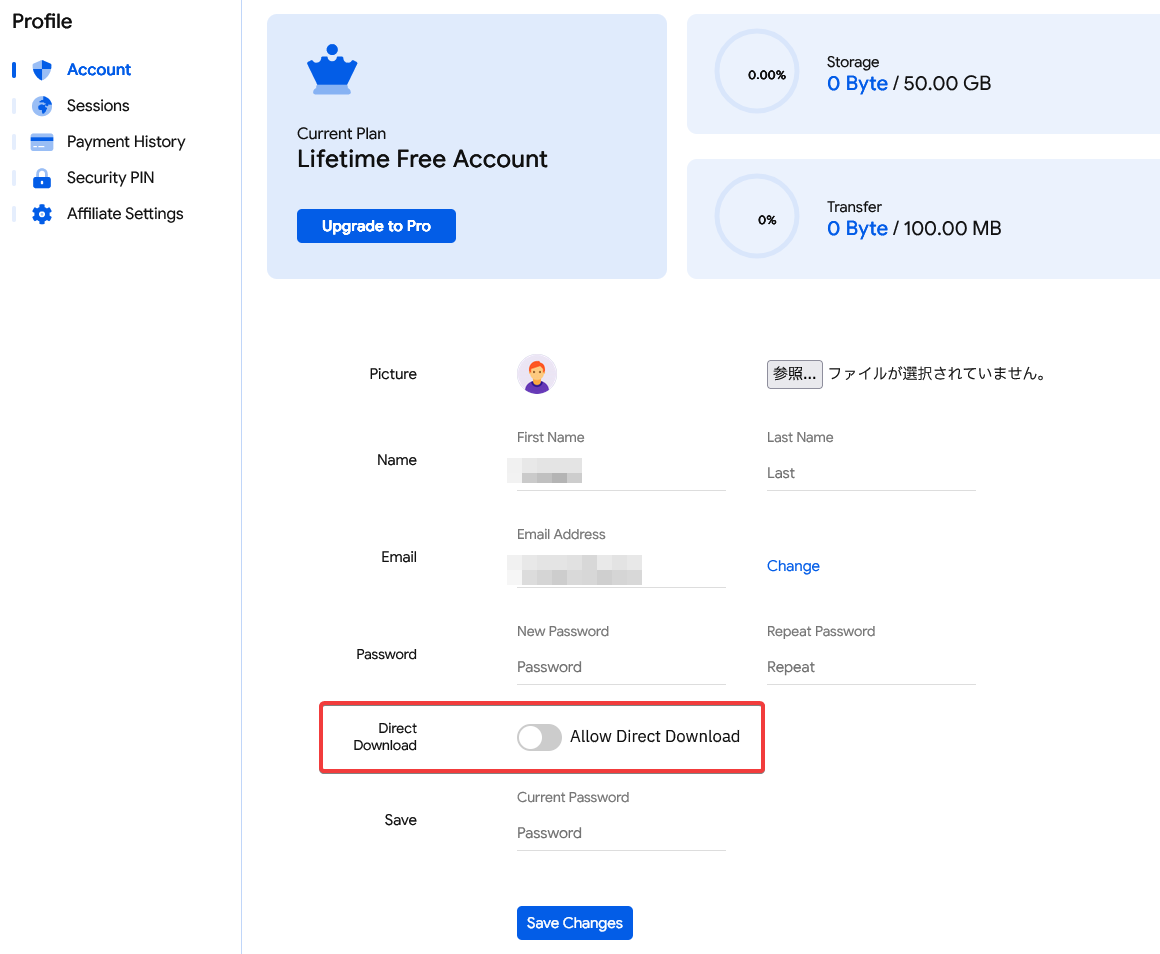Enable the Allow Direct Download toggle
1160x954 pixels.
pyautogui.click(x=539, y=738)
